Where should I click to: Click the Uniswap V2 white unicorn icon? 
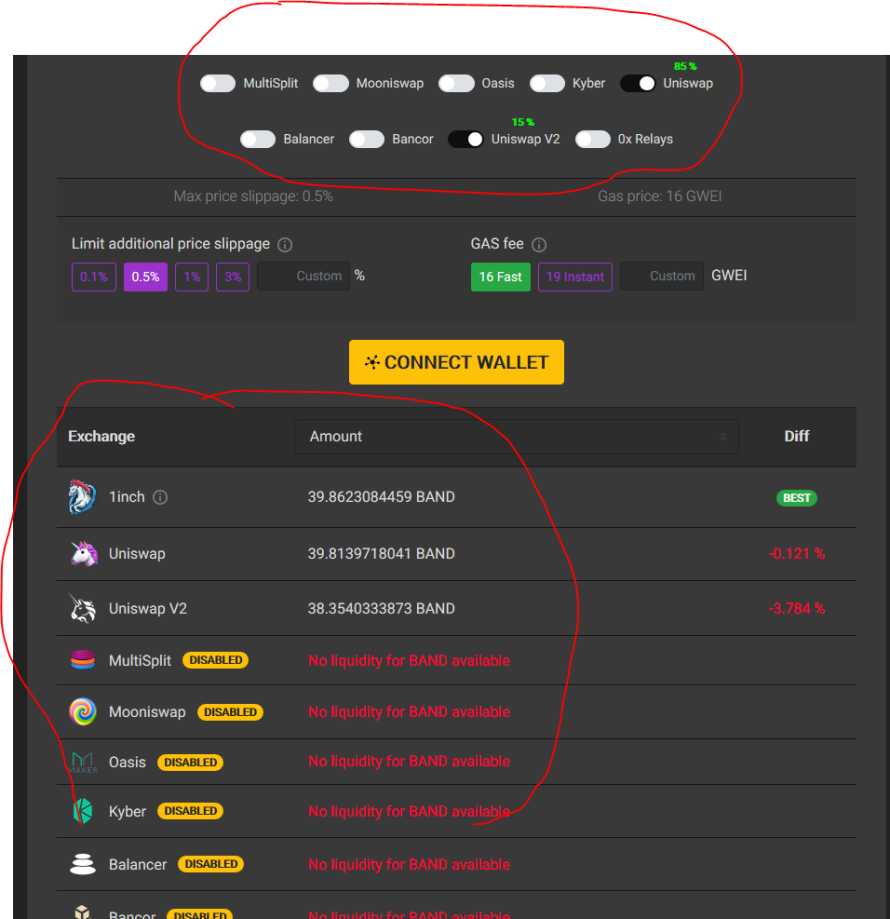click(83, 608)
